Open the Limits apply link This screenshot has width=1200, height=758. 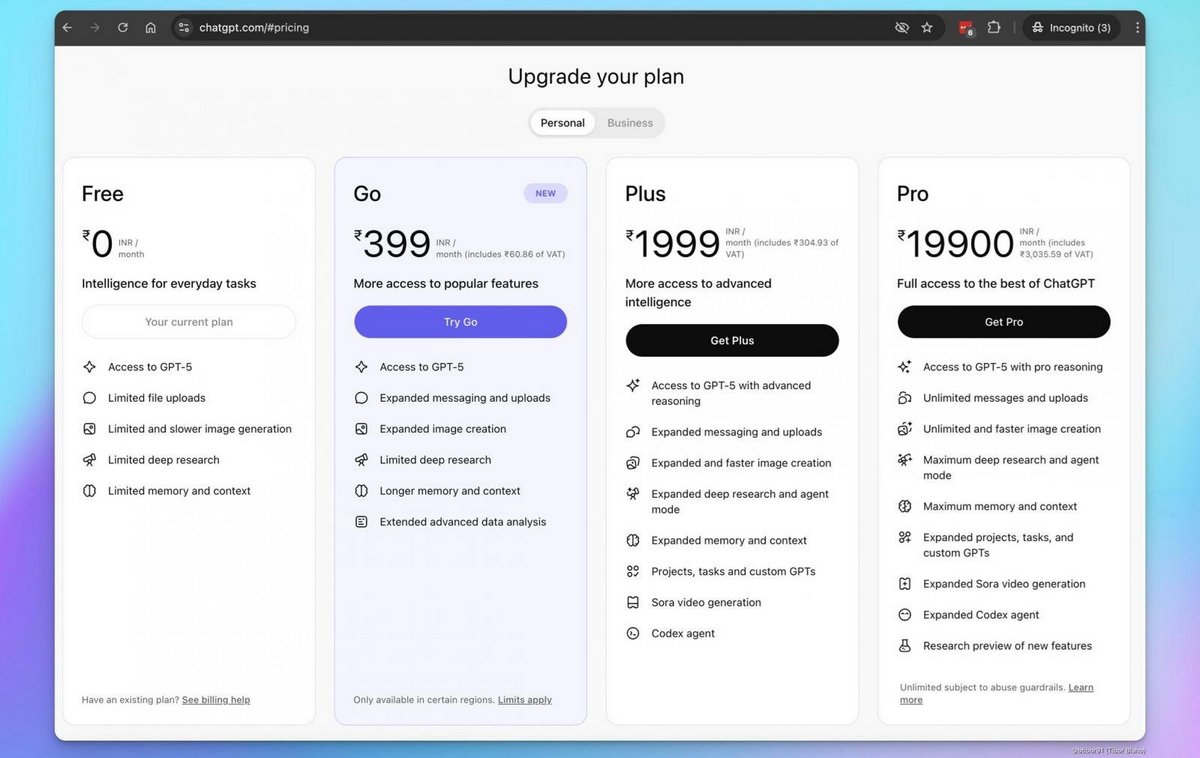point(525,700)
